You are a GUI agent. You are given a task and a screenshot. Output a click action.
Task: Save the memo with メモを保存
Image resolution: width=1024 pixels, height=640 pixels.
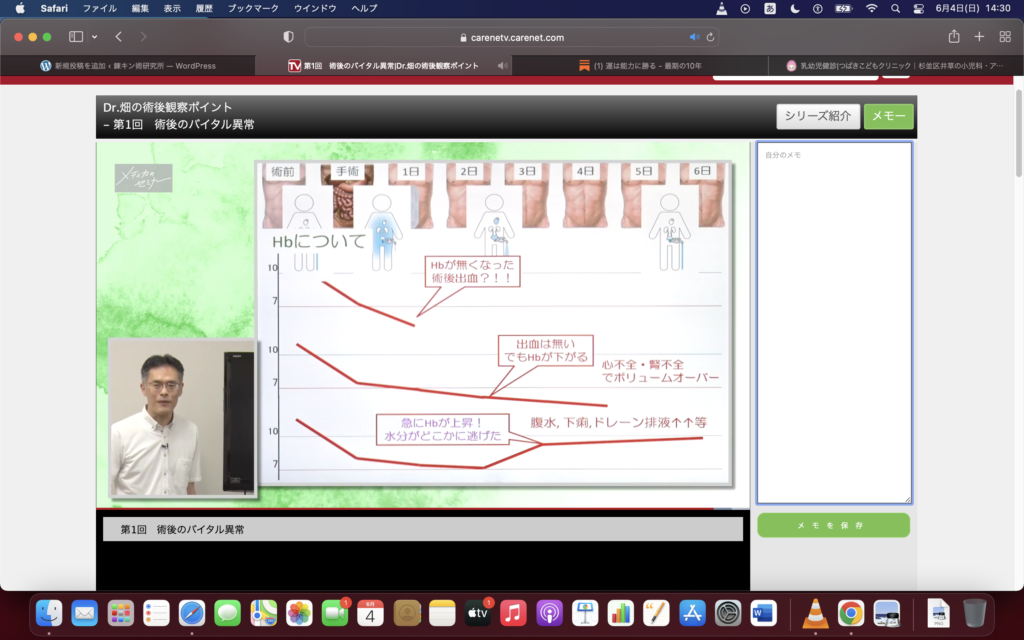pyautogui.click(x=833, y=525)
